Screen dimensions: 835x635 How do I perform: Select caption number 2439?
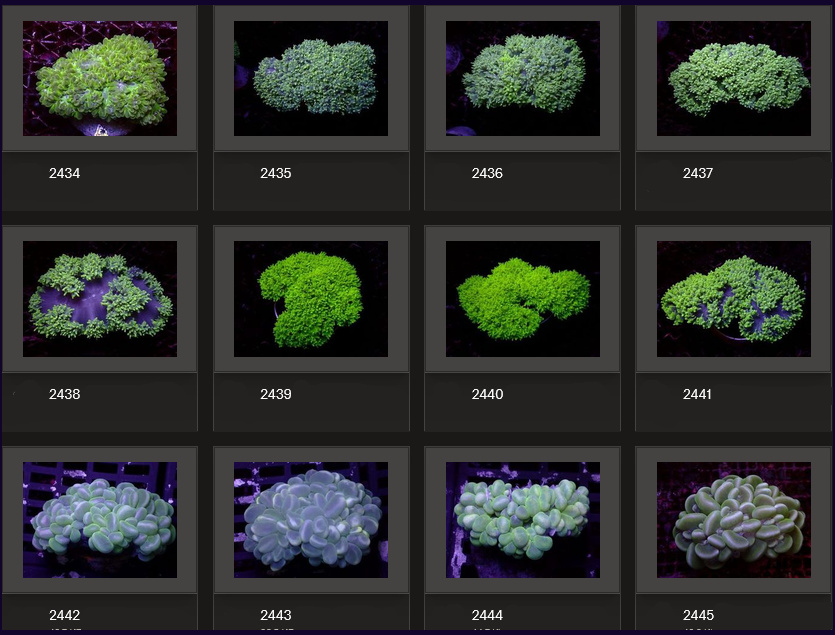[x=276, y=394]
